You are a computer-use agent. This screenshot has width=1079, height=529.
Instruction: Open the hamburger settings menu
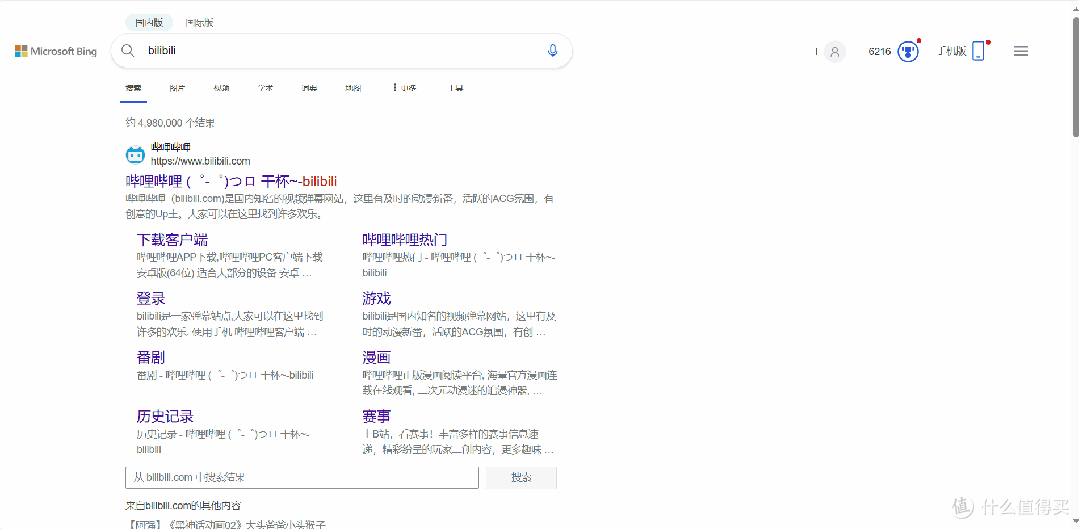(1021, 51)
